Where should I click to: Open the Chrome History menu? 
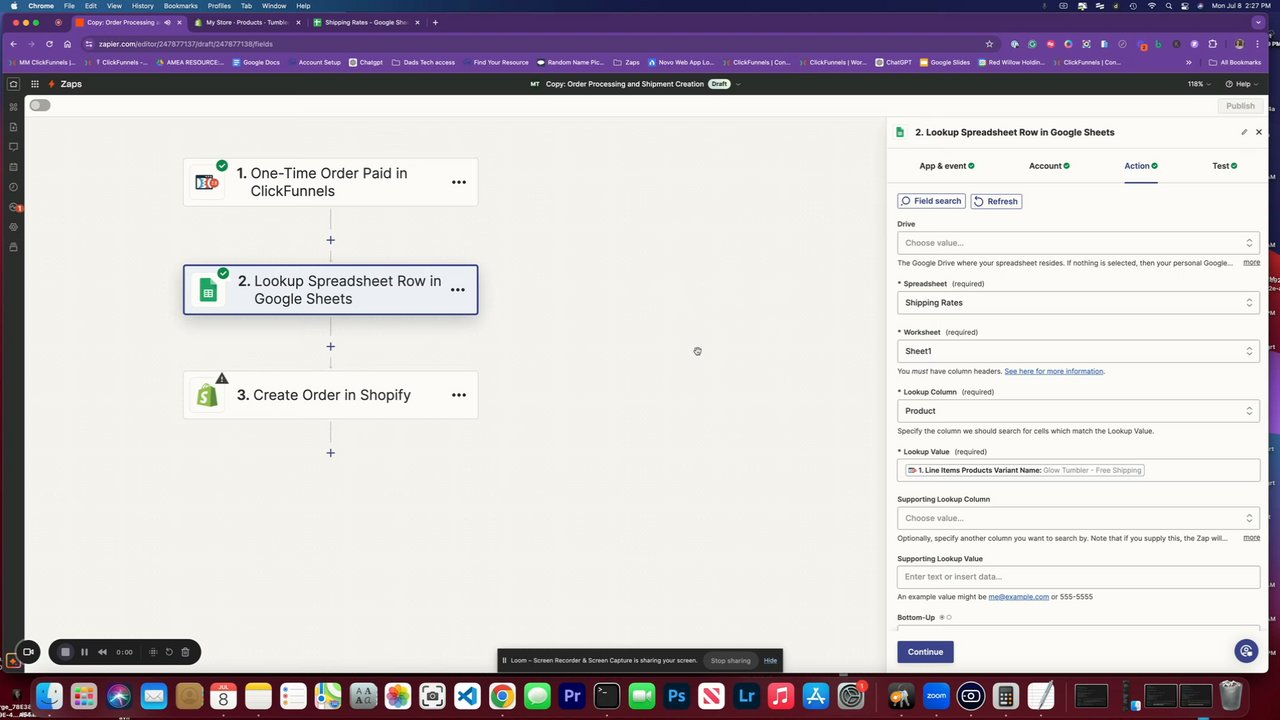[143, 6]
